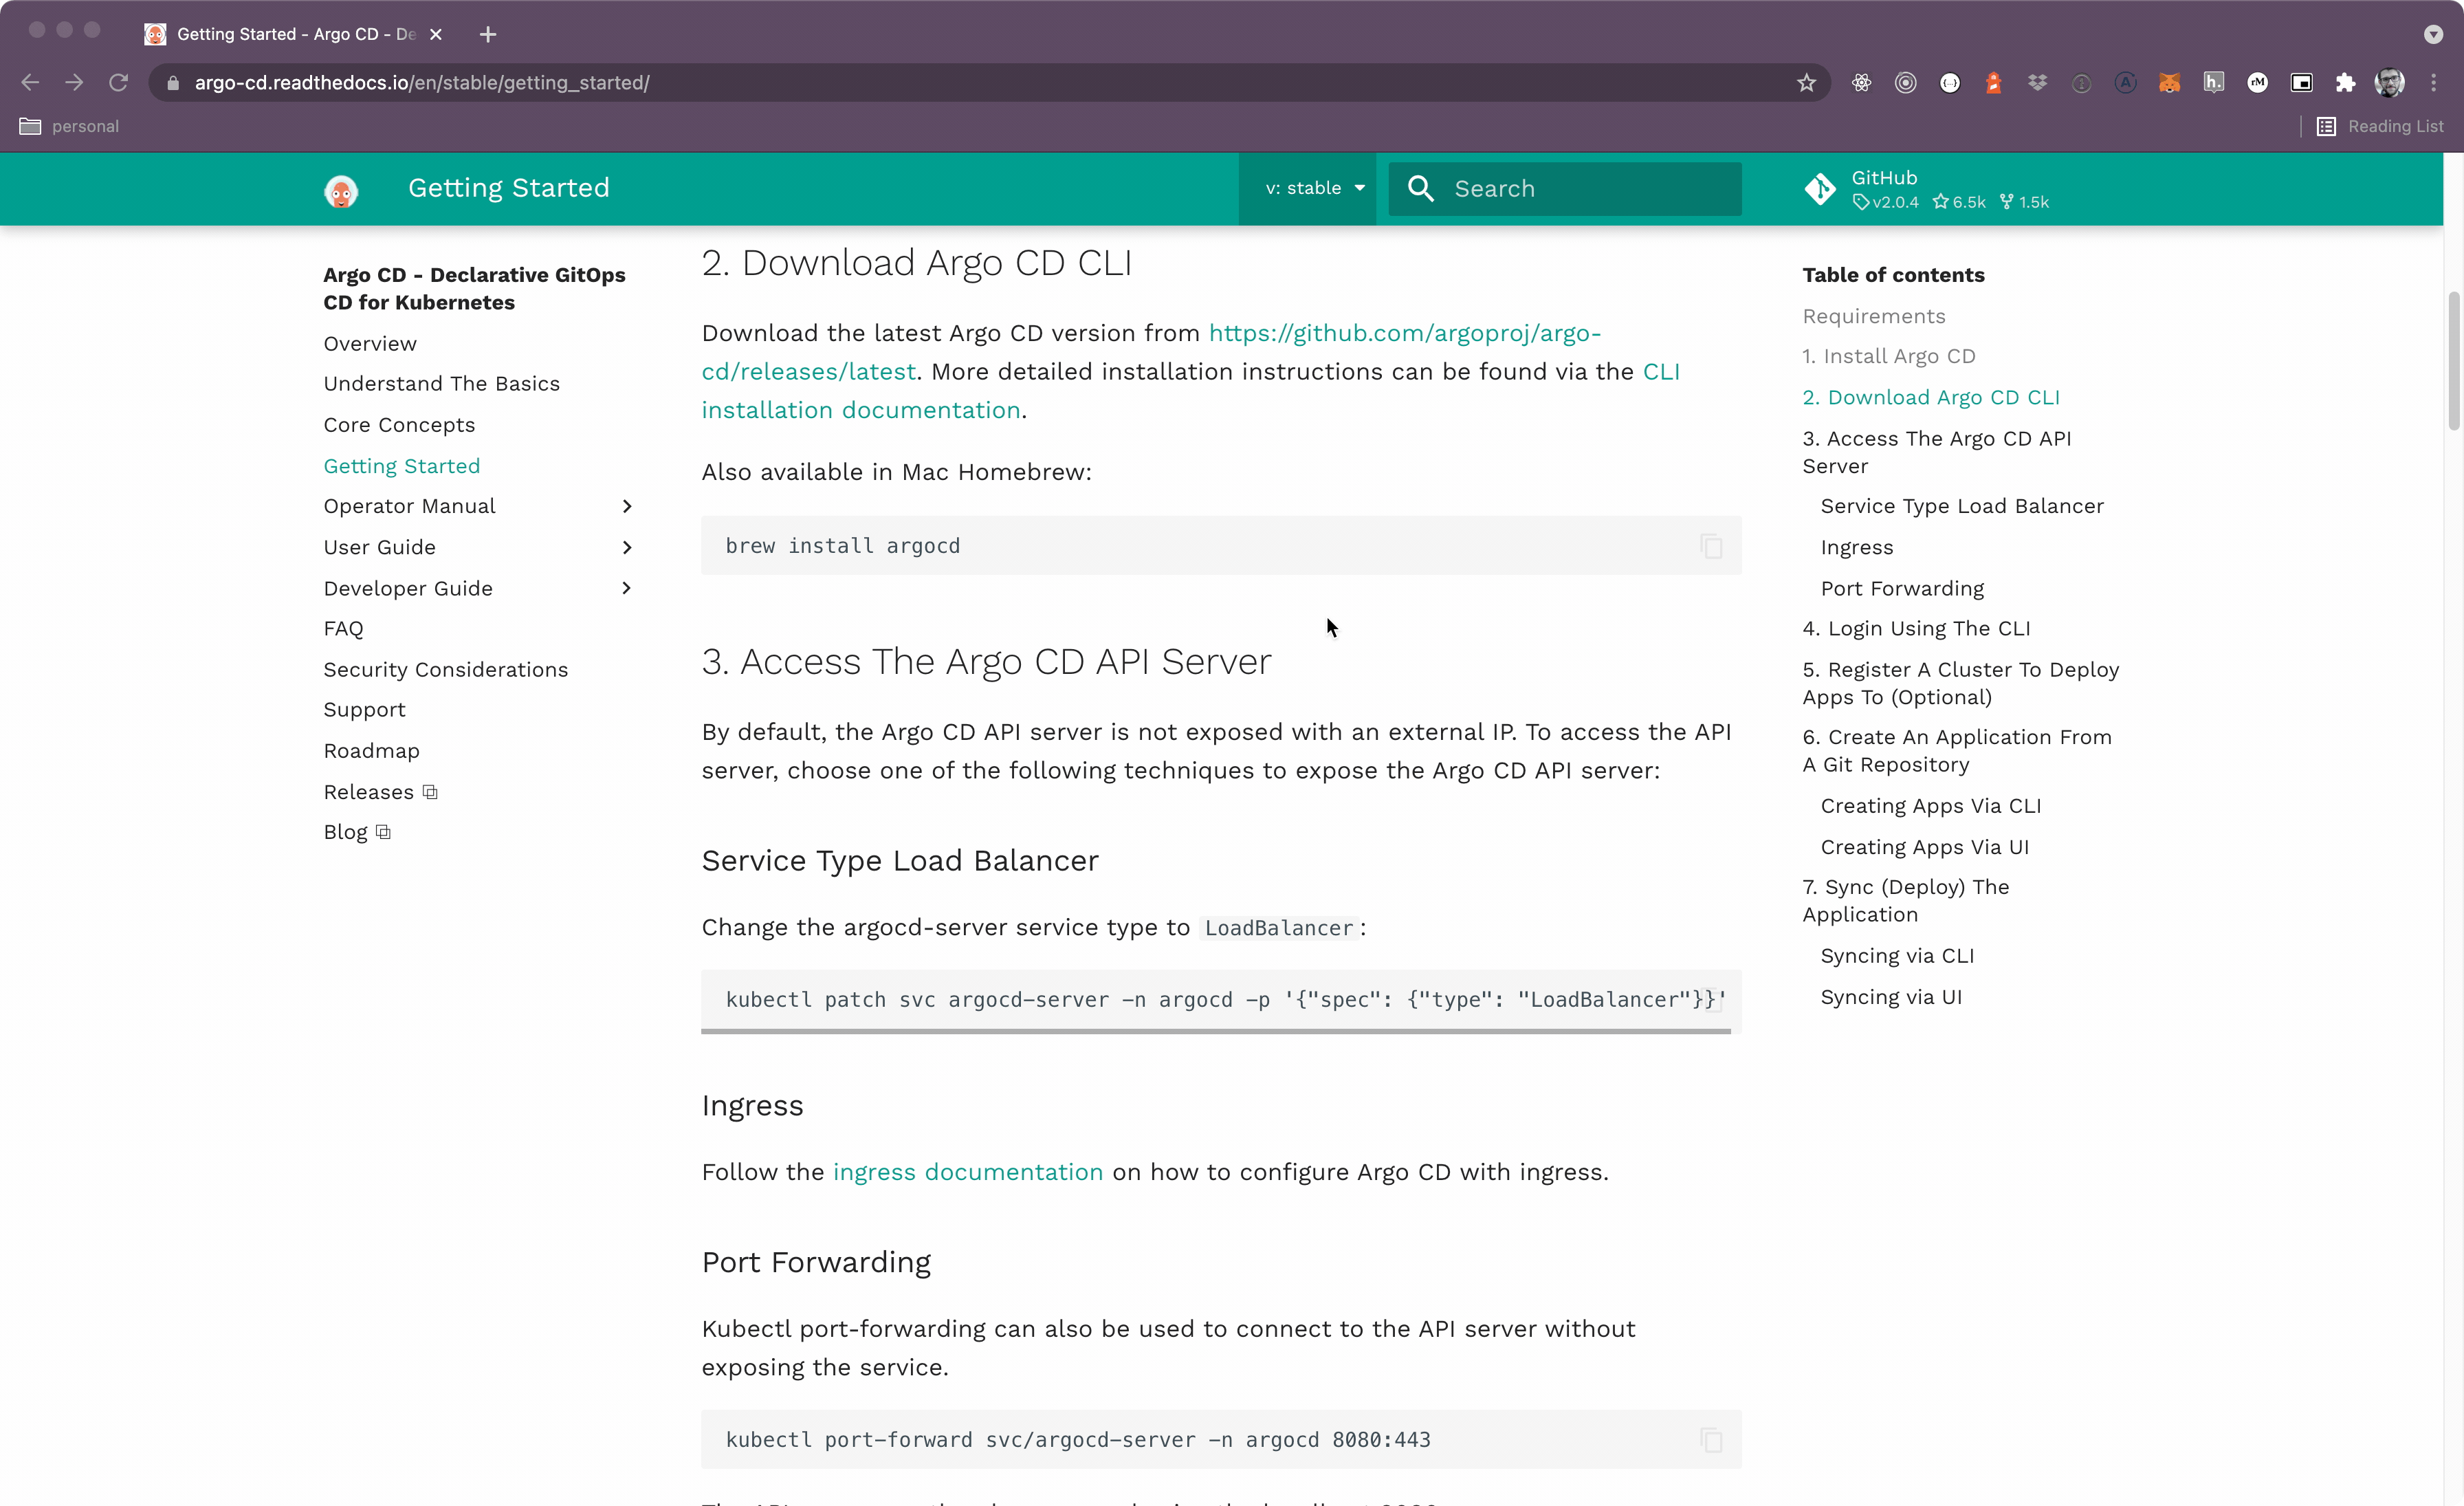
Task: Open Security Considerations page
Action: pos(445,670)
